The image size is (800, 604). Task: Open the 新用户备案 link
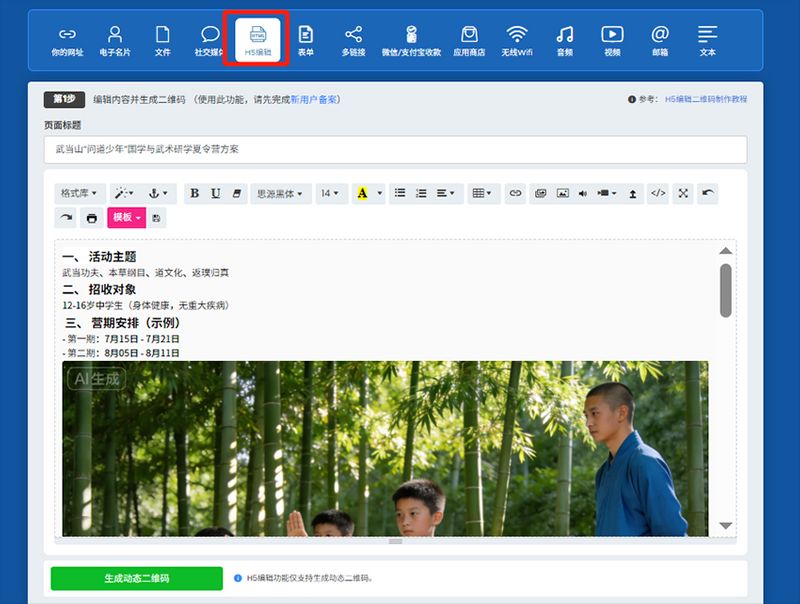point(314,99)
